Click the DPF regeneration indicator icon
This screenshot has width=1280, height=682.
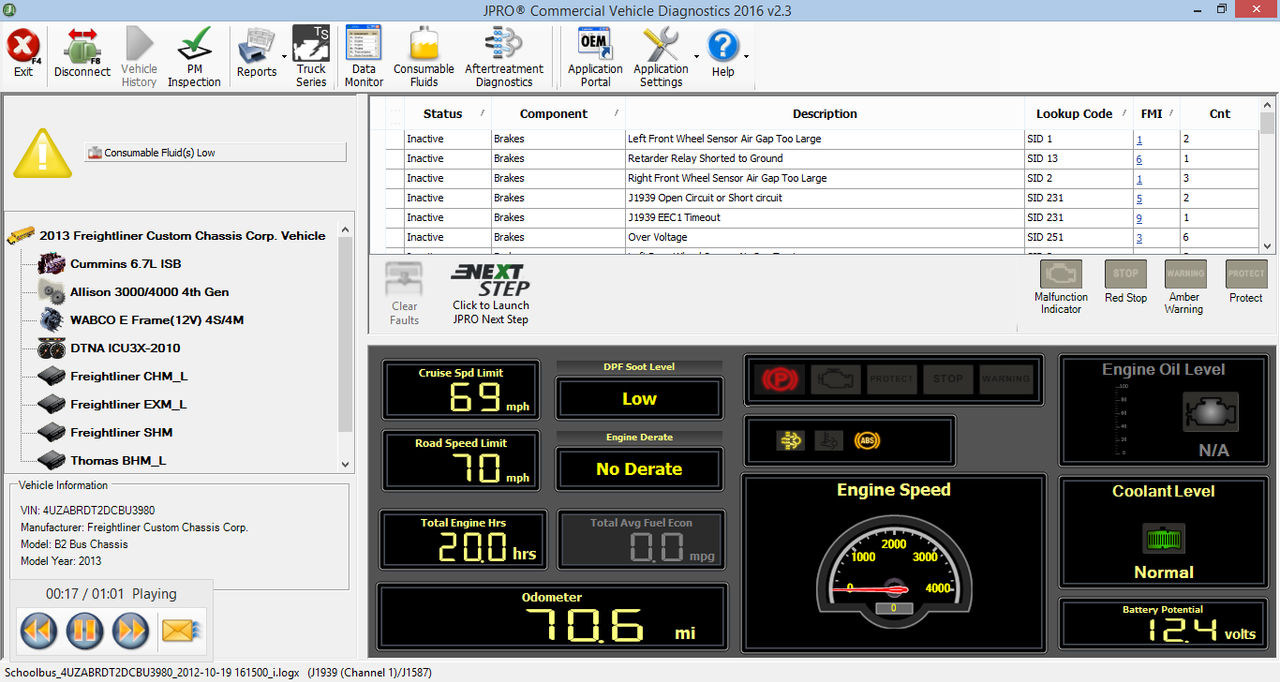[x=790, y=440]
